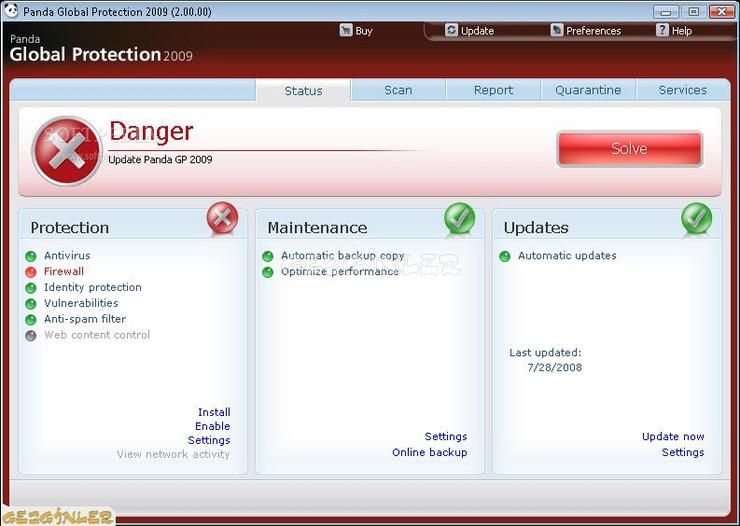
Task: Select the Firewall protection item
Action: coord(64,272)
